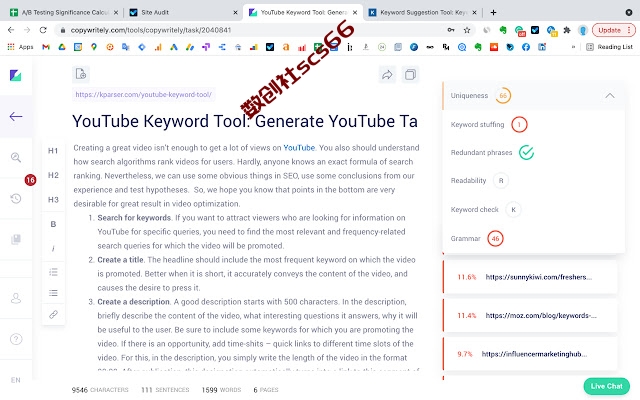The width and height of the screenshot is (640, 400).
Task: Open the search magnifier in sidebar
Action: [16, 157]
